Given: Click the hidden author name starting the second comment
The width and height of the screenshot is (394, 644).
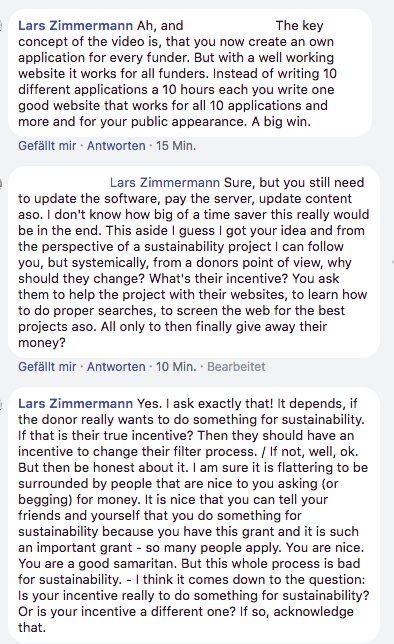Looking at the screenshot, I should point(62,182).
